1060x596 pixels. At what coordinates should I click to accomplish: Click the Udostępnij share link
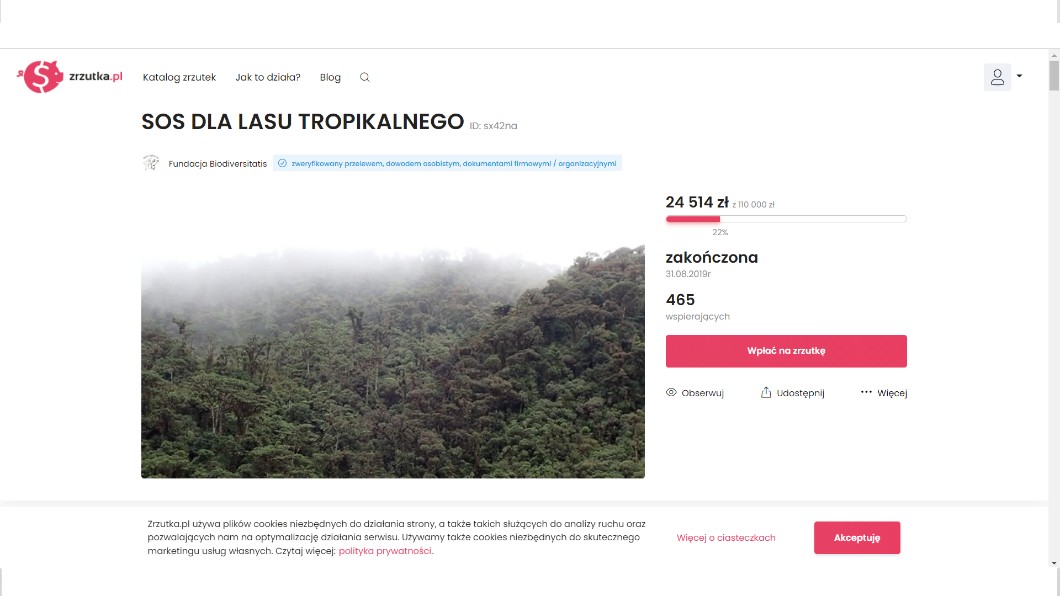coord(800,393)
